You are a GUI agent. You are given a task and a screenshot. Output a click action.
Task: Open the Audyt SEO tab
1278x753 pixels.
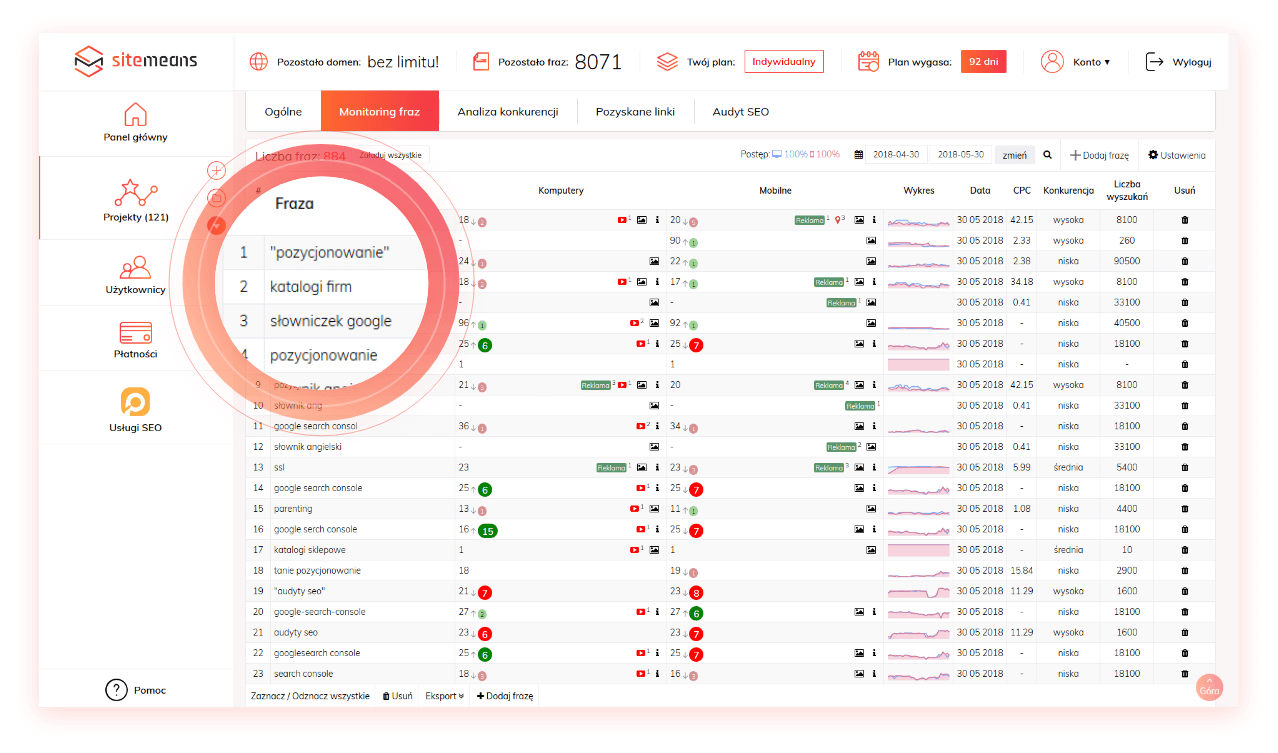[x=740, y=112]
